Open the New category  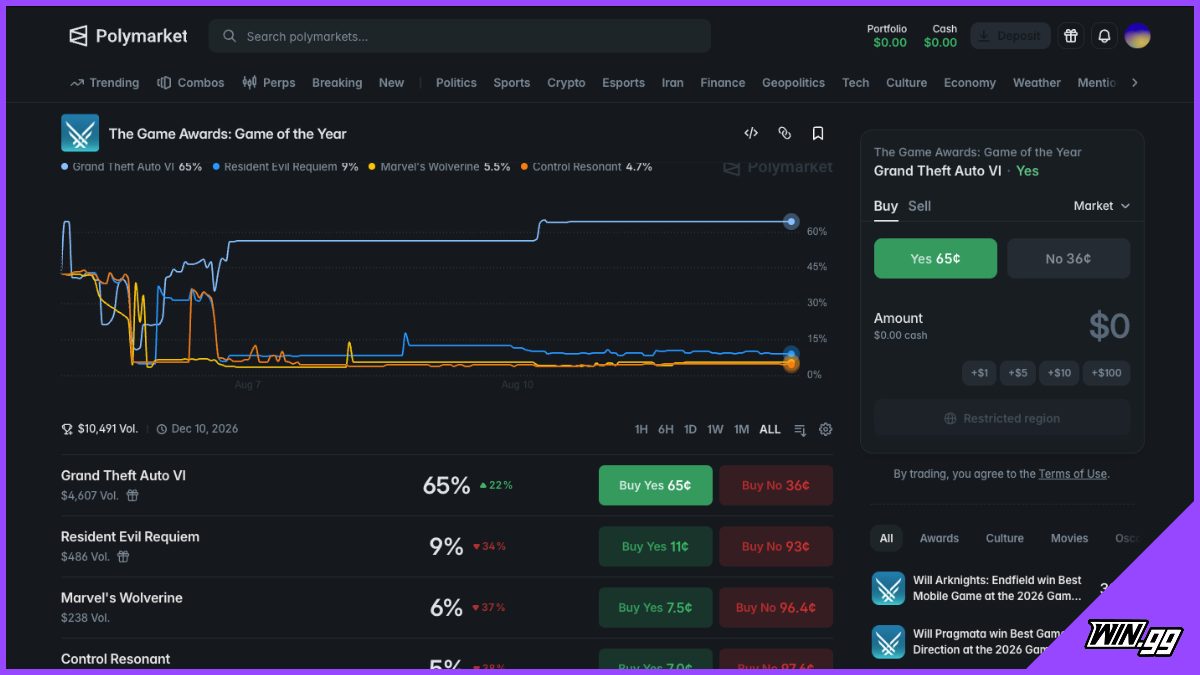tap(392, 83)
